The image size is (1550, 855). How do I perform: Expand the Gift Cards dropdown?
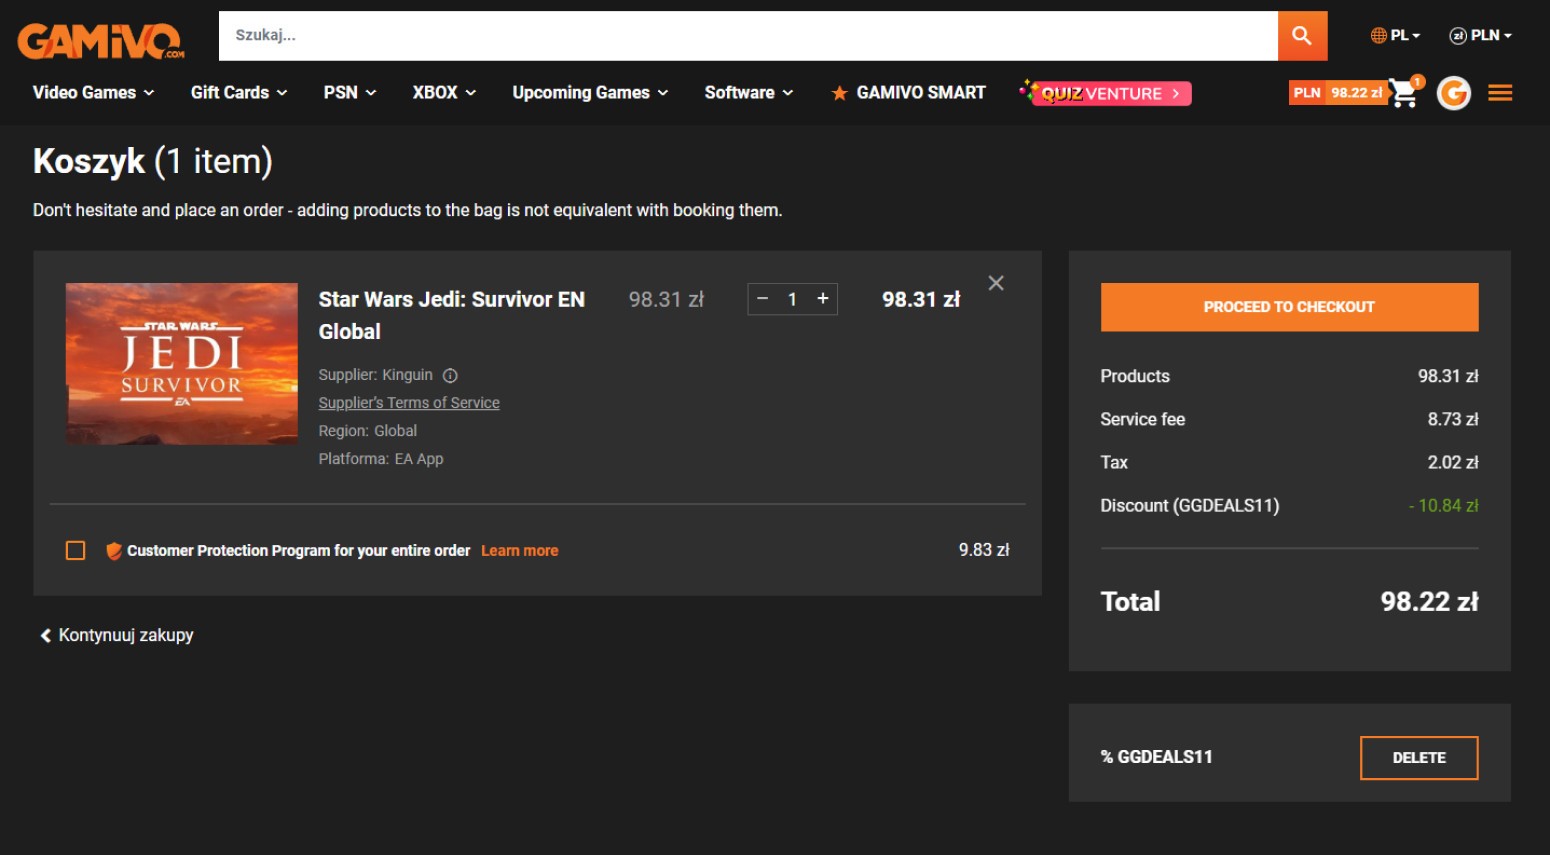pyautogui.click(x=239, y=93)
